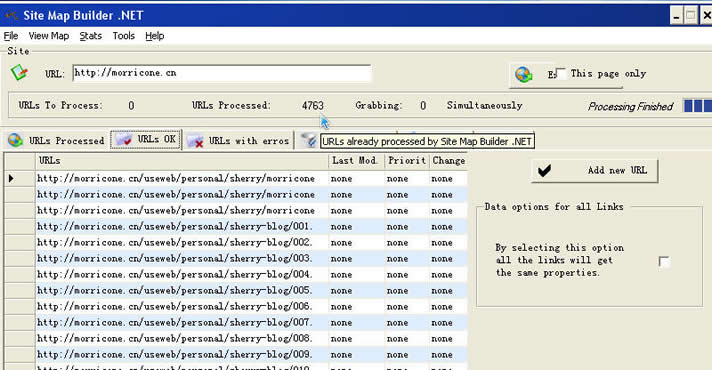Viewport: 712px width, 370px height.
Task: Open the File menu
Action: [x=11, y=36]
